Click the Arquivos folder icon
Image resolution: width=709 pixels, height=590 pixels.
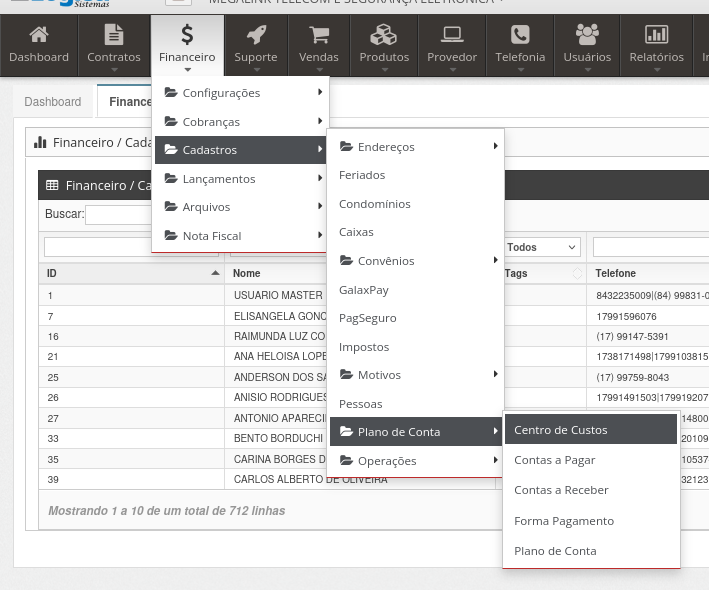171,207
